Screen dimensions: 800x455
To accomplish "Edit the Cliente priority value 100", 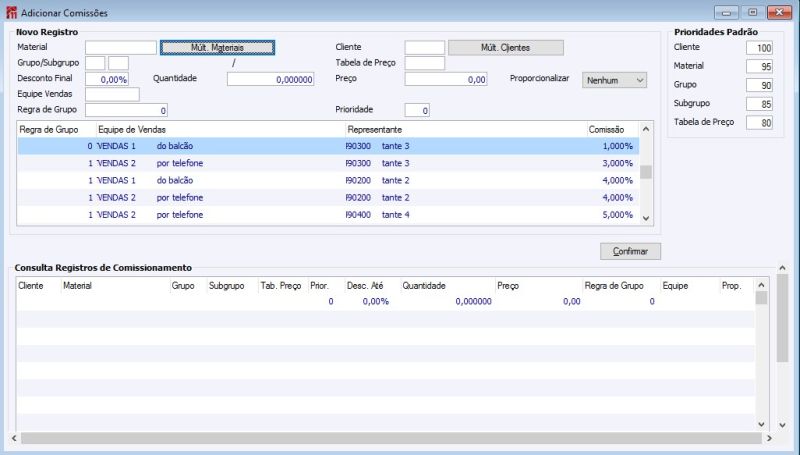I will point(760,48).
